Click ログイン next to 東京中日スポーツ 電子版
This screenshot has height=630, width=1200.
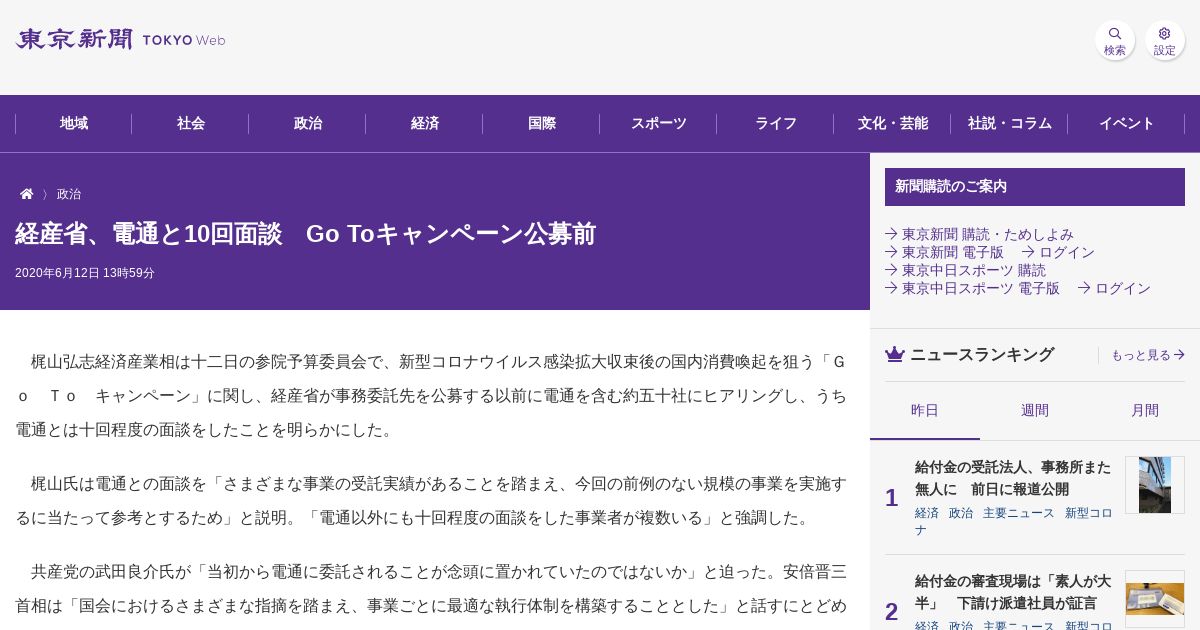(x=1114, y=288)
